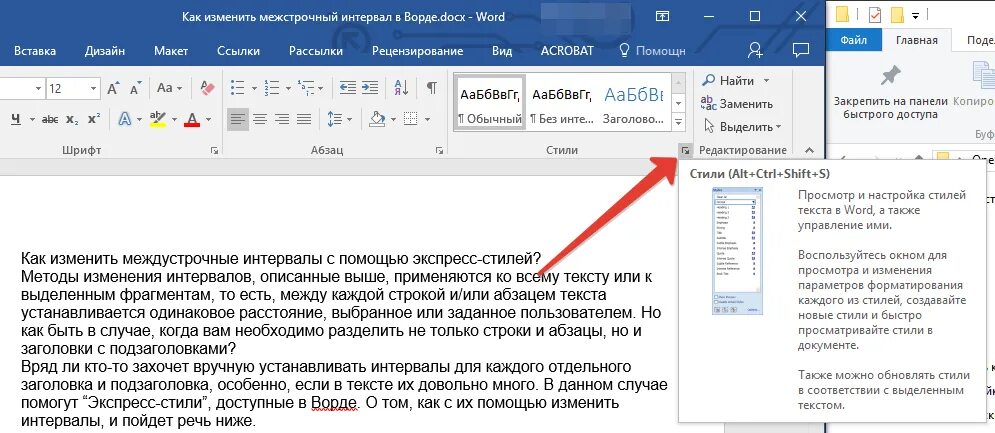Open the Абзац dialog launcher
This screenshot has height=433, width=995.
pyautogui.click(x=439, y=150)
